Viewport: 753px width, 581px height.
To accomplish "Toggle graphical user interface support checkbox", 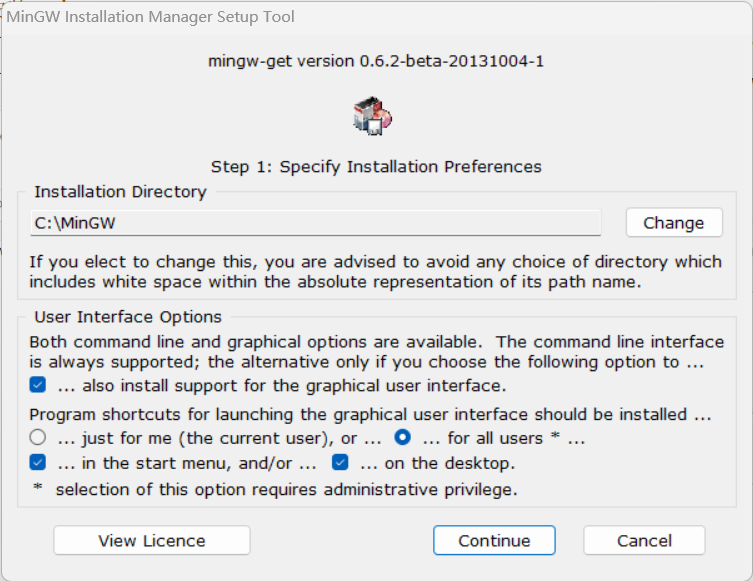I will (38, 385).
